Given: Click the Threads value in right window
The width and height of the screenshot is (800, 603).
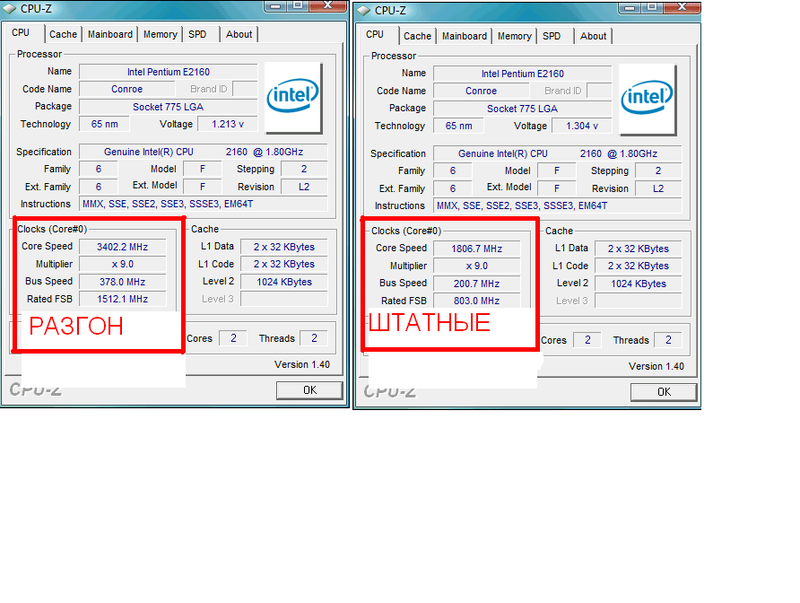Looking at the screenshot, I should coord(668,340).
